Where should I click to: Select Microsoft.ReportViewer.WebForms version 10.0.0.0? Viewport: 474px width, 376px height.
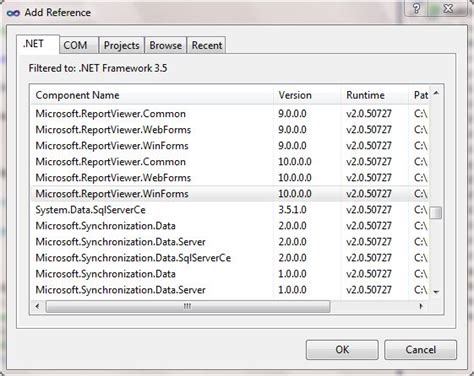pyautogui.click(x=230, y=178)
